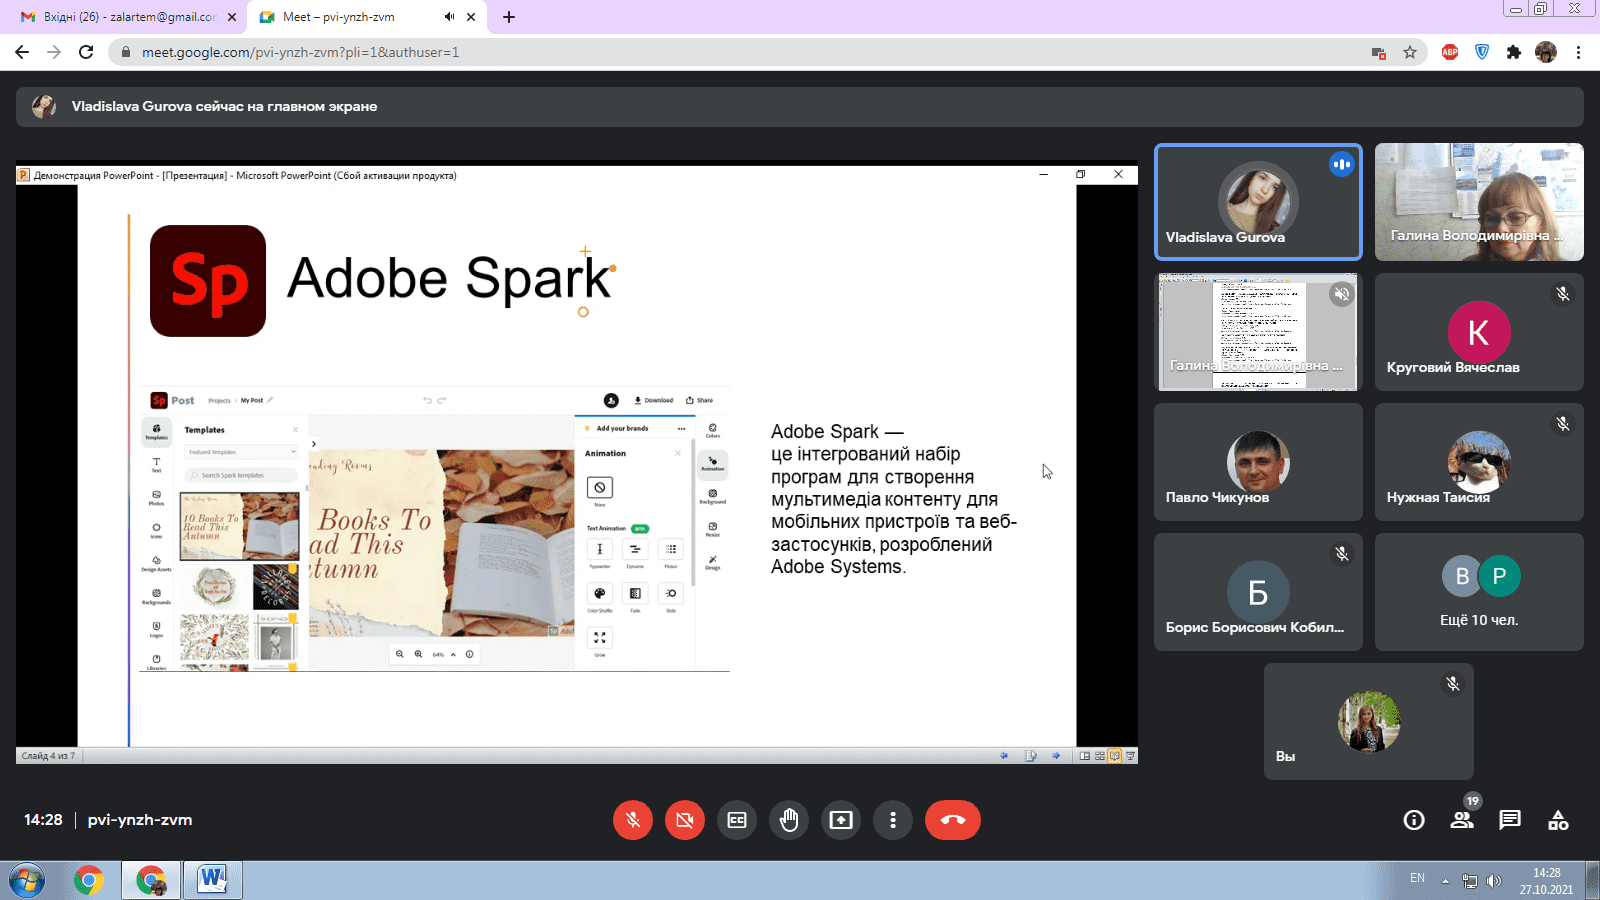Click the site lock icon in address bar

(126, 52)
